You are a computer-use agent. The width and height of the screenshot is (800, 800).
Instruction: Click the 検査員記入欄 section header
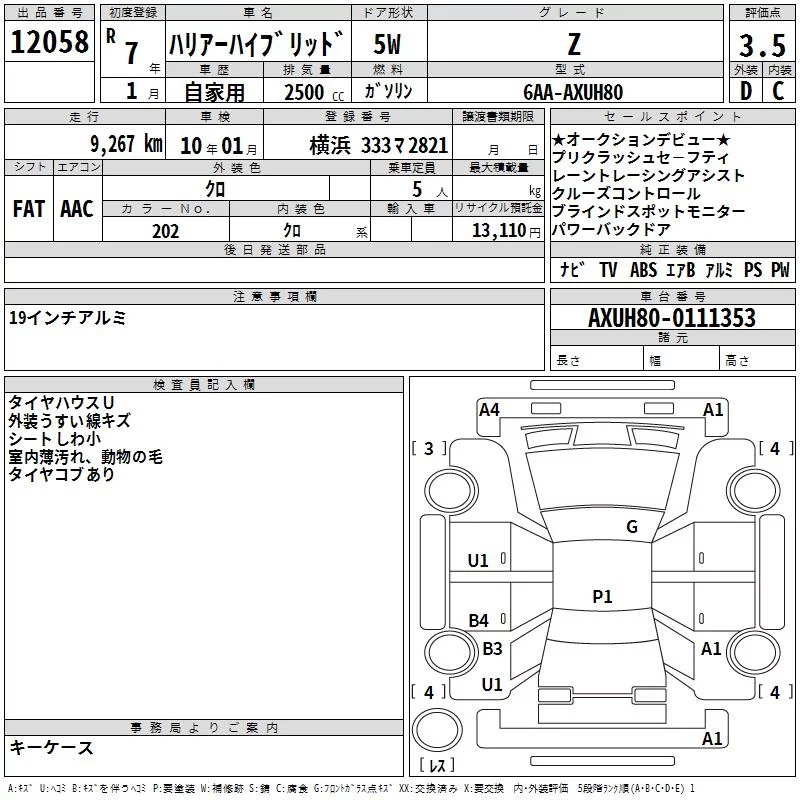(204, 384)
